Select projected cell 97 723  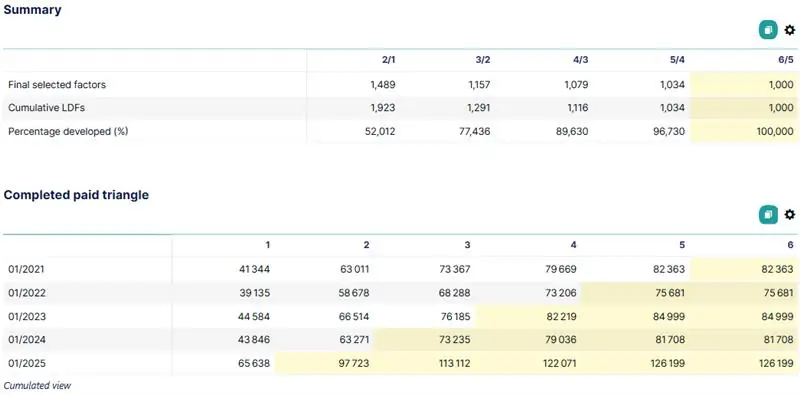coord(353,363)
